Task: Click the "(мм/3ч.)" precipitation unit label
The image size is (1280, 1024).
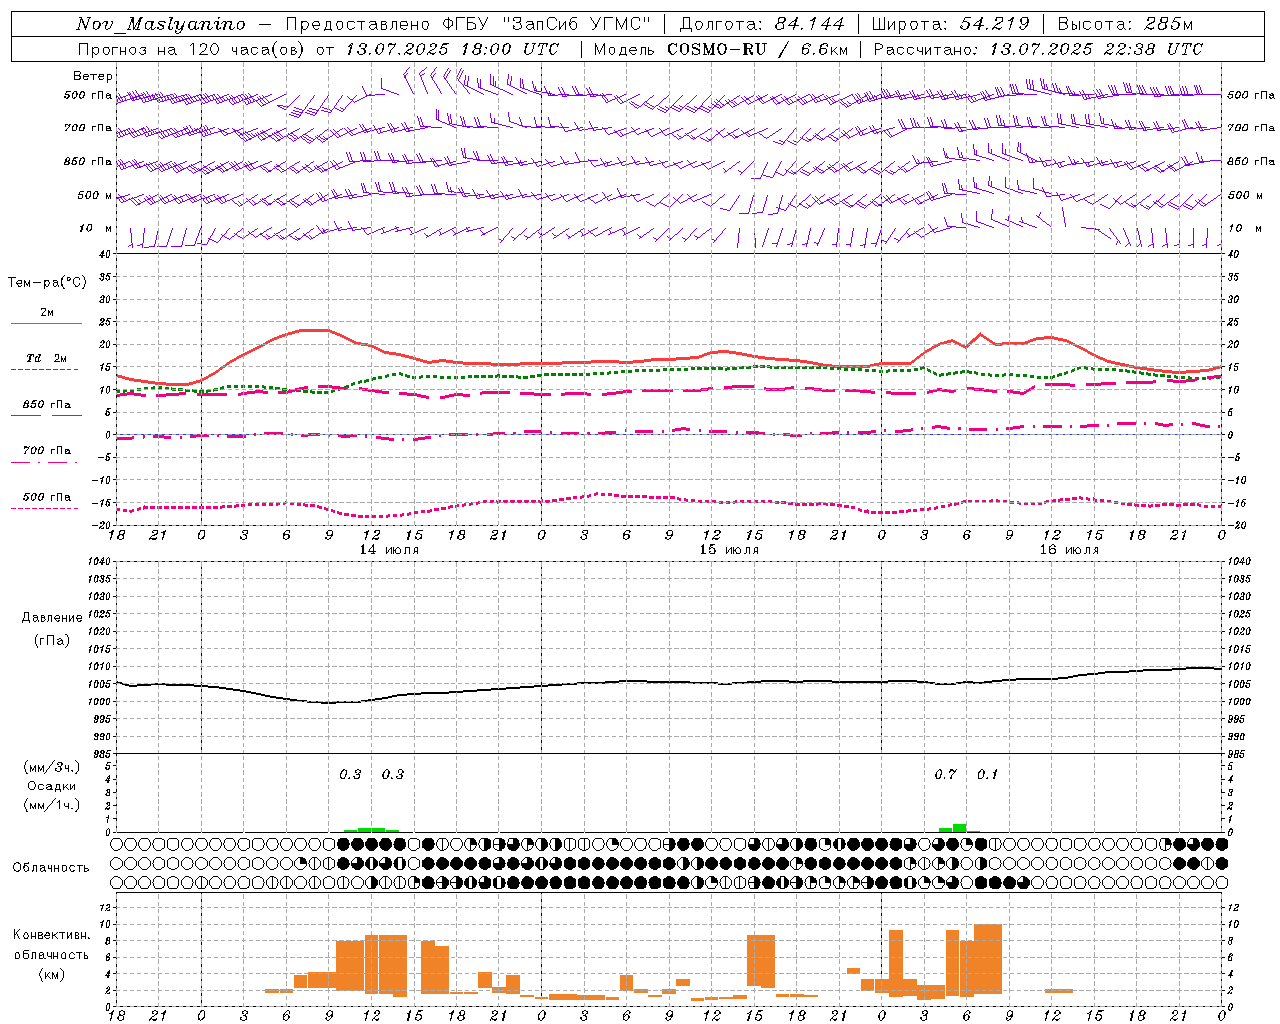Action: point(52,767)
